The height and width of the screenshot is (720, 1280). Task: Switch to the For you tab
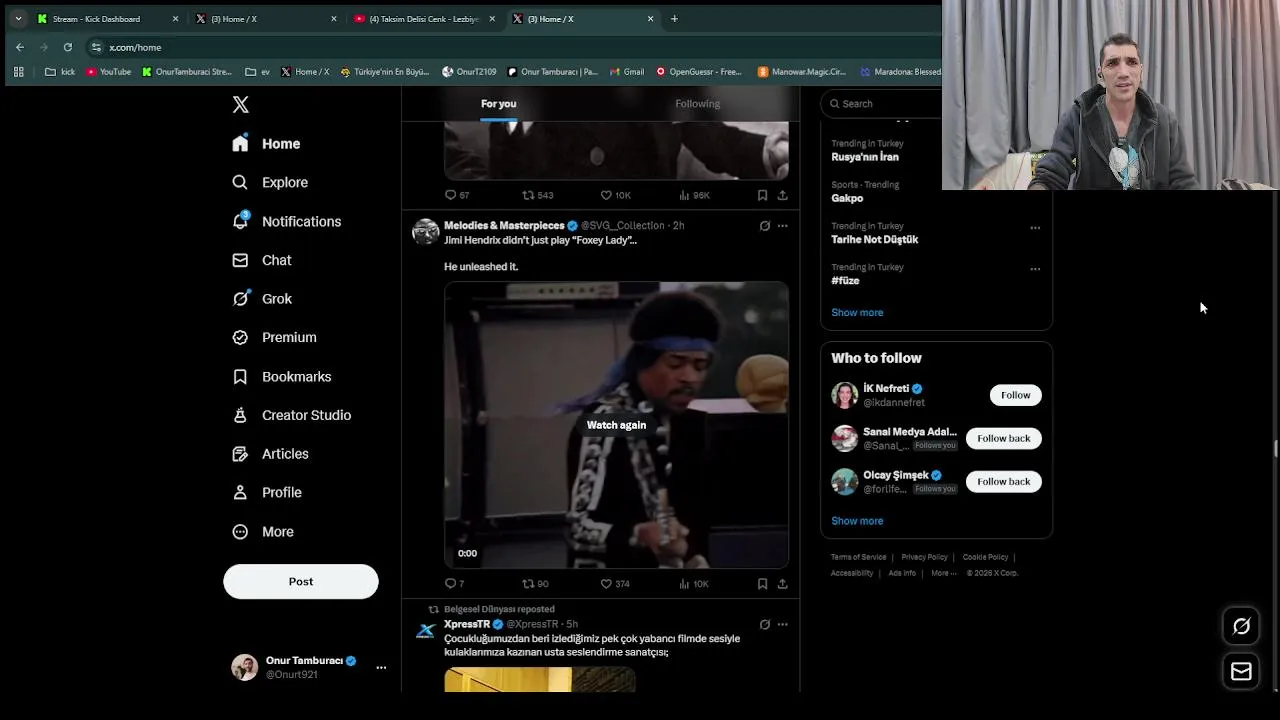pyautogui.click(x=498, y=104)
